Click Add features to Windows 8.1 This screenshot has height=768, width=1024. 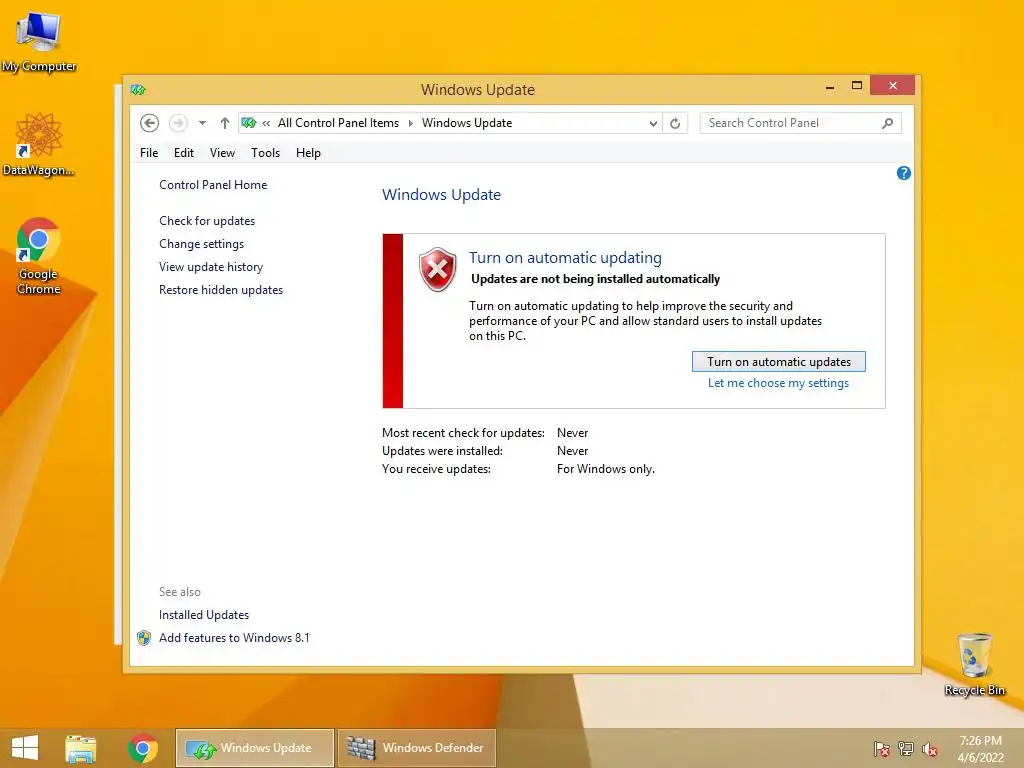tap(234, 637)
